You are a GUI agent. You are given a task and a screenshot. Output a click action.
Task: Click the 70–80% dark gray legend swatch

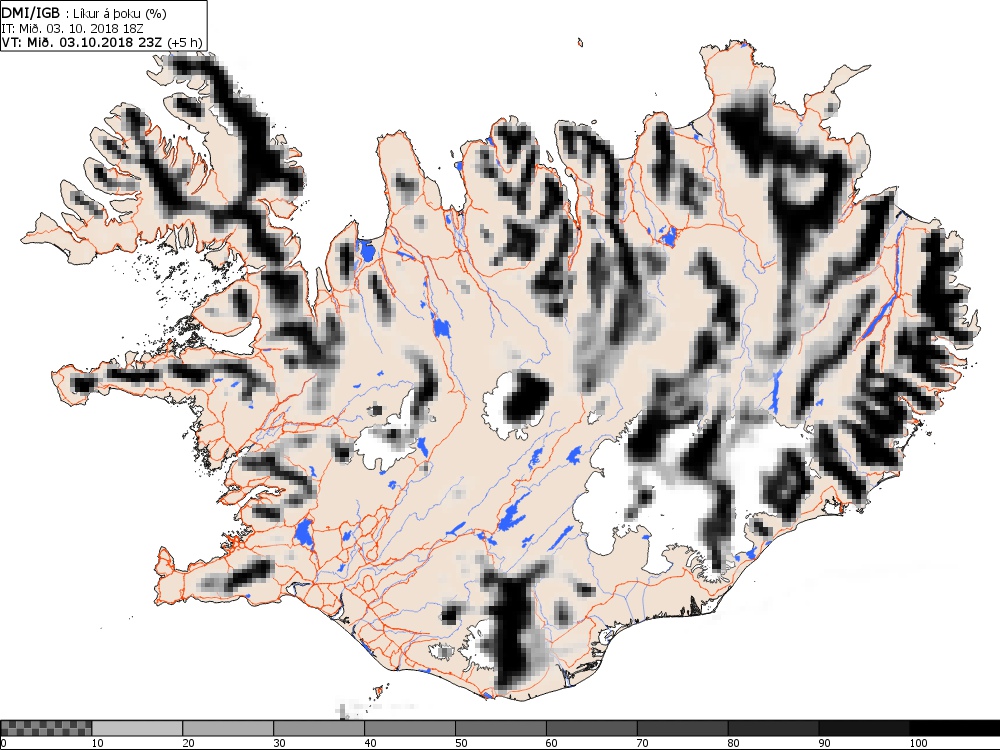tap(682, 728)
